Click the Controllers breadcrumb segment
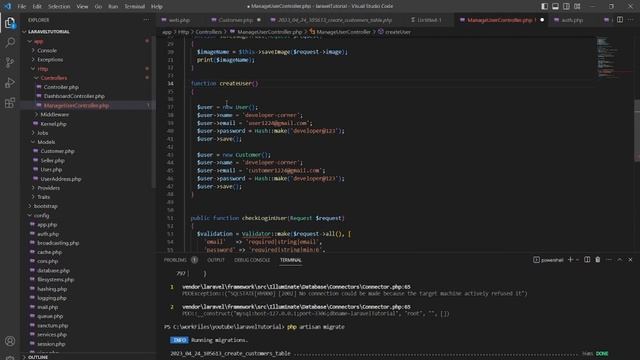The height and width of the screenshot is (360, 640). pos(208,32)
